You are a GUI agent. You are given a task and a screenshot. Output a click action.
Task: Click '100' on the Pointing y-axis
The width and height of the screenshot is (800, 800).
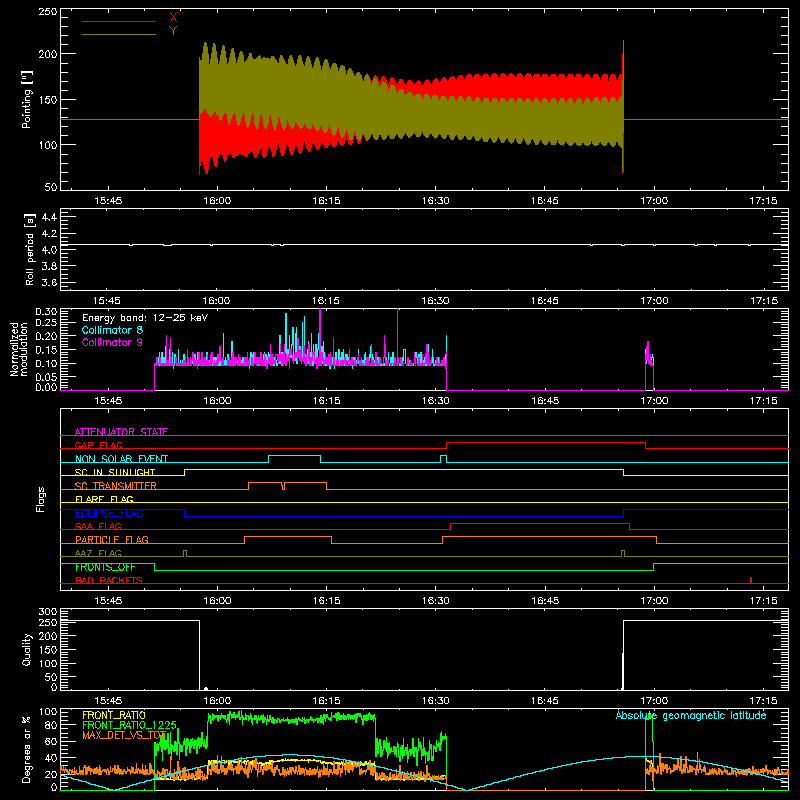(x=48, y=145)
